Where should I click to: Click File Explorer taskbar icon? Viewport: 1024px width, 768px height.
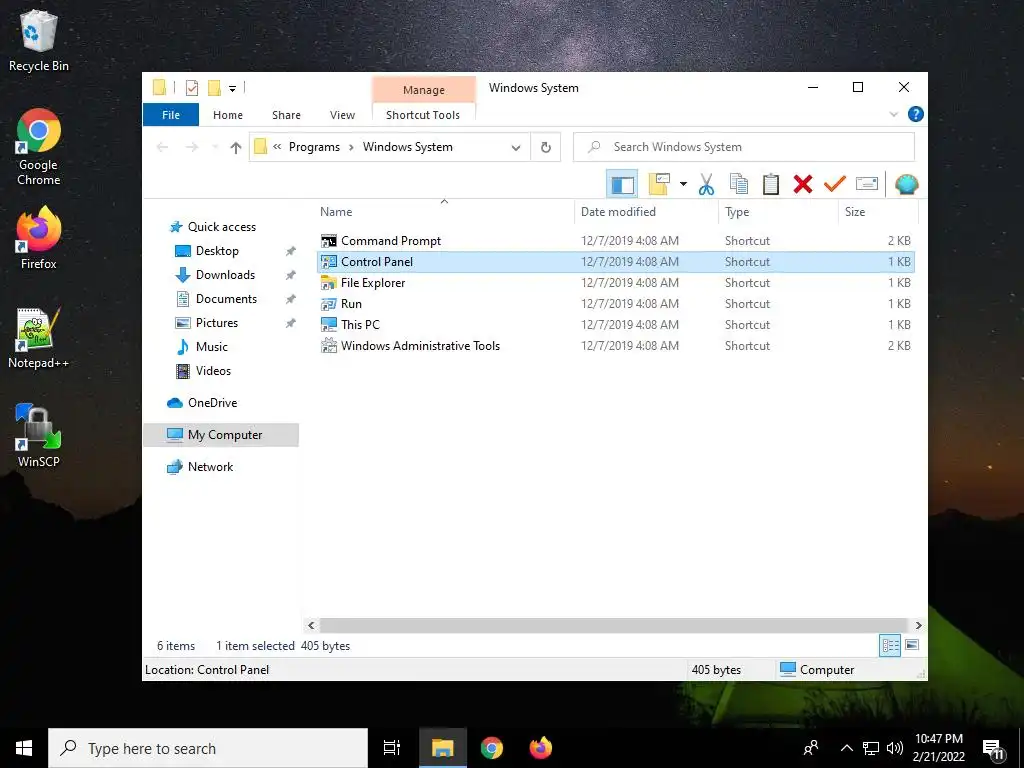[x=442, y=748]
